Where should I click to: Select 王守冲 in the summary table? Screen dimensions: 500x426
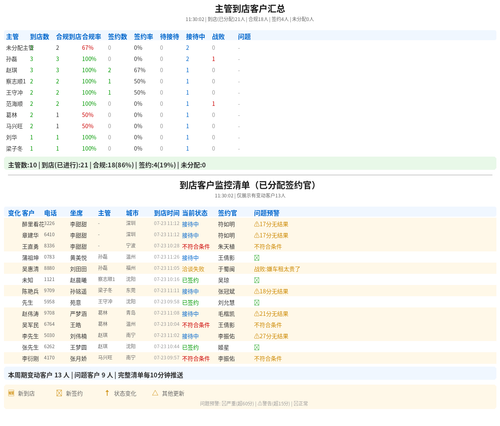point(14,93)
